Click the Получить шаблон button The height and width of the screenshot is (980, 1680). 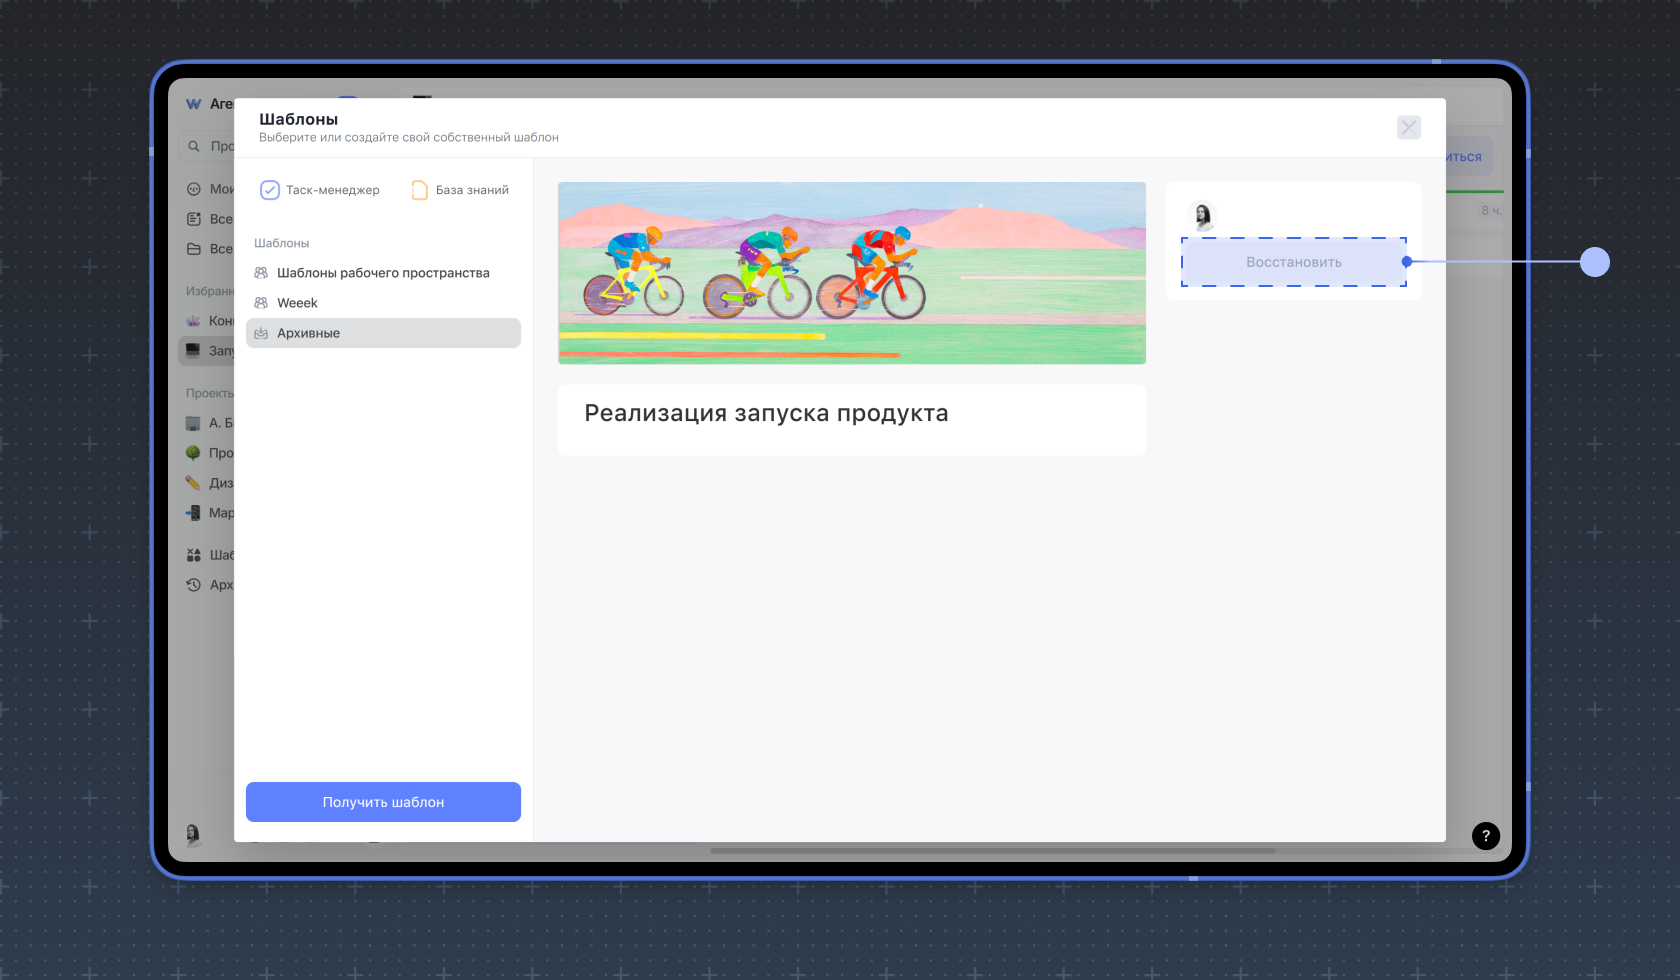point(383,802)
